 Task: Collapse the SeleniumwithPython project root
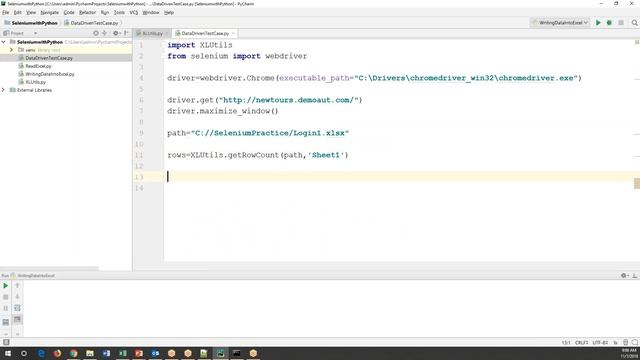click(4, 42)
